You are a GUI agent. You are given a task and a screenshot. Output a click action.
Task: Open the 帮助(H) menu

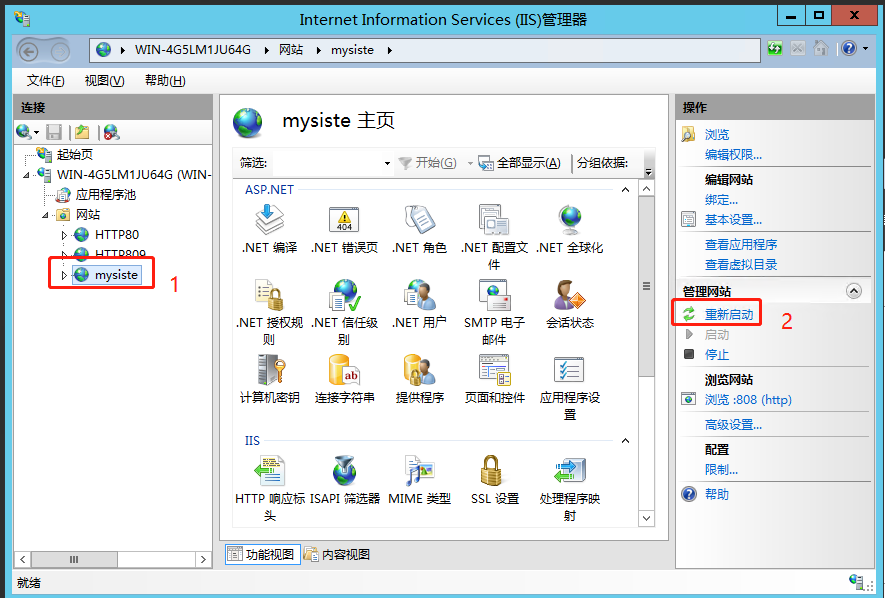pos(165,81)
